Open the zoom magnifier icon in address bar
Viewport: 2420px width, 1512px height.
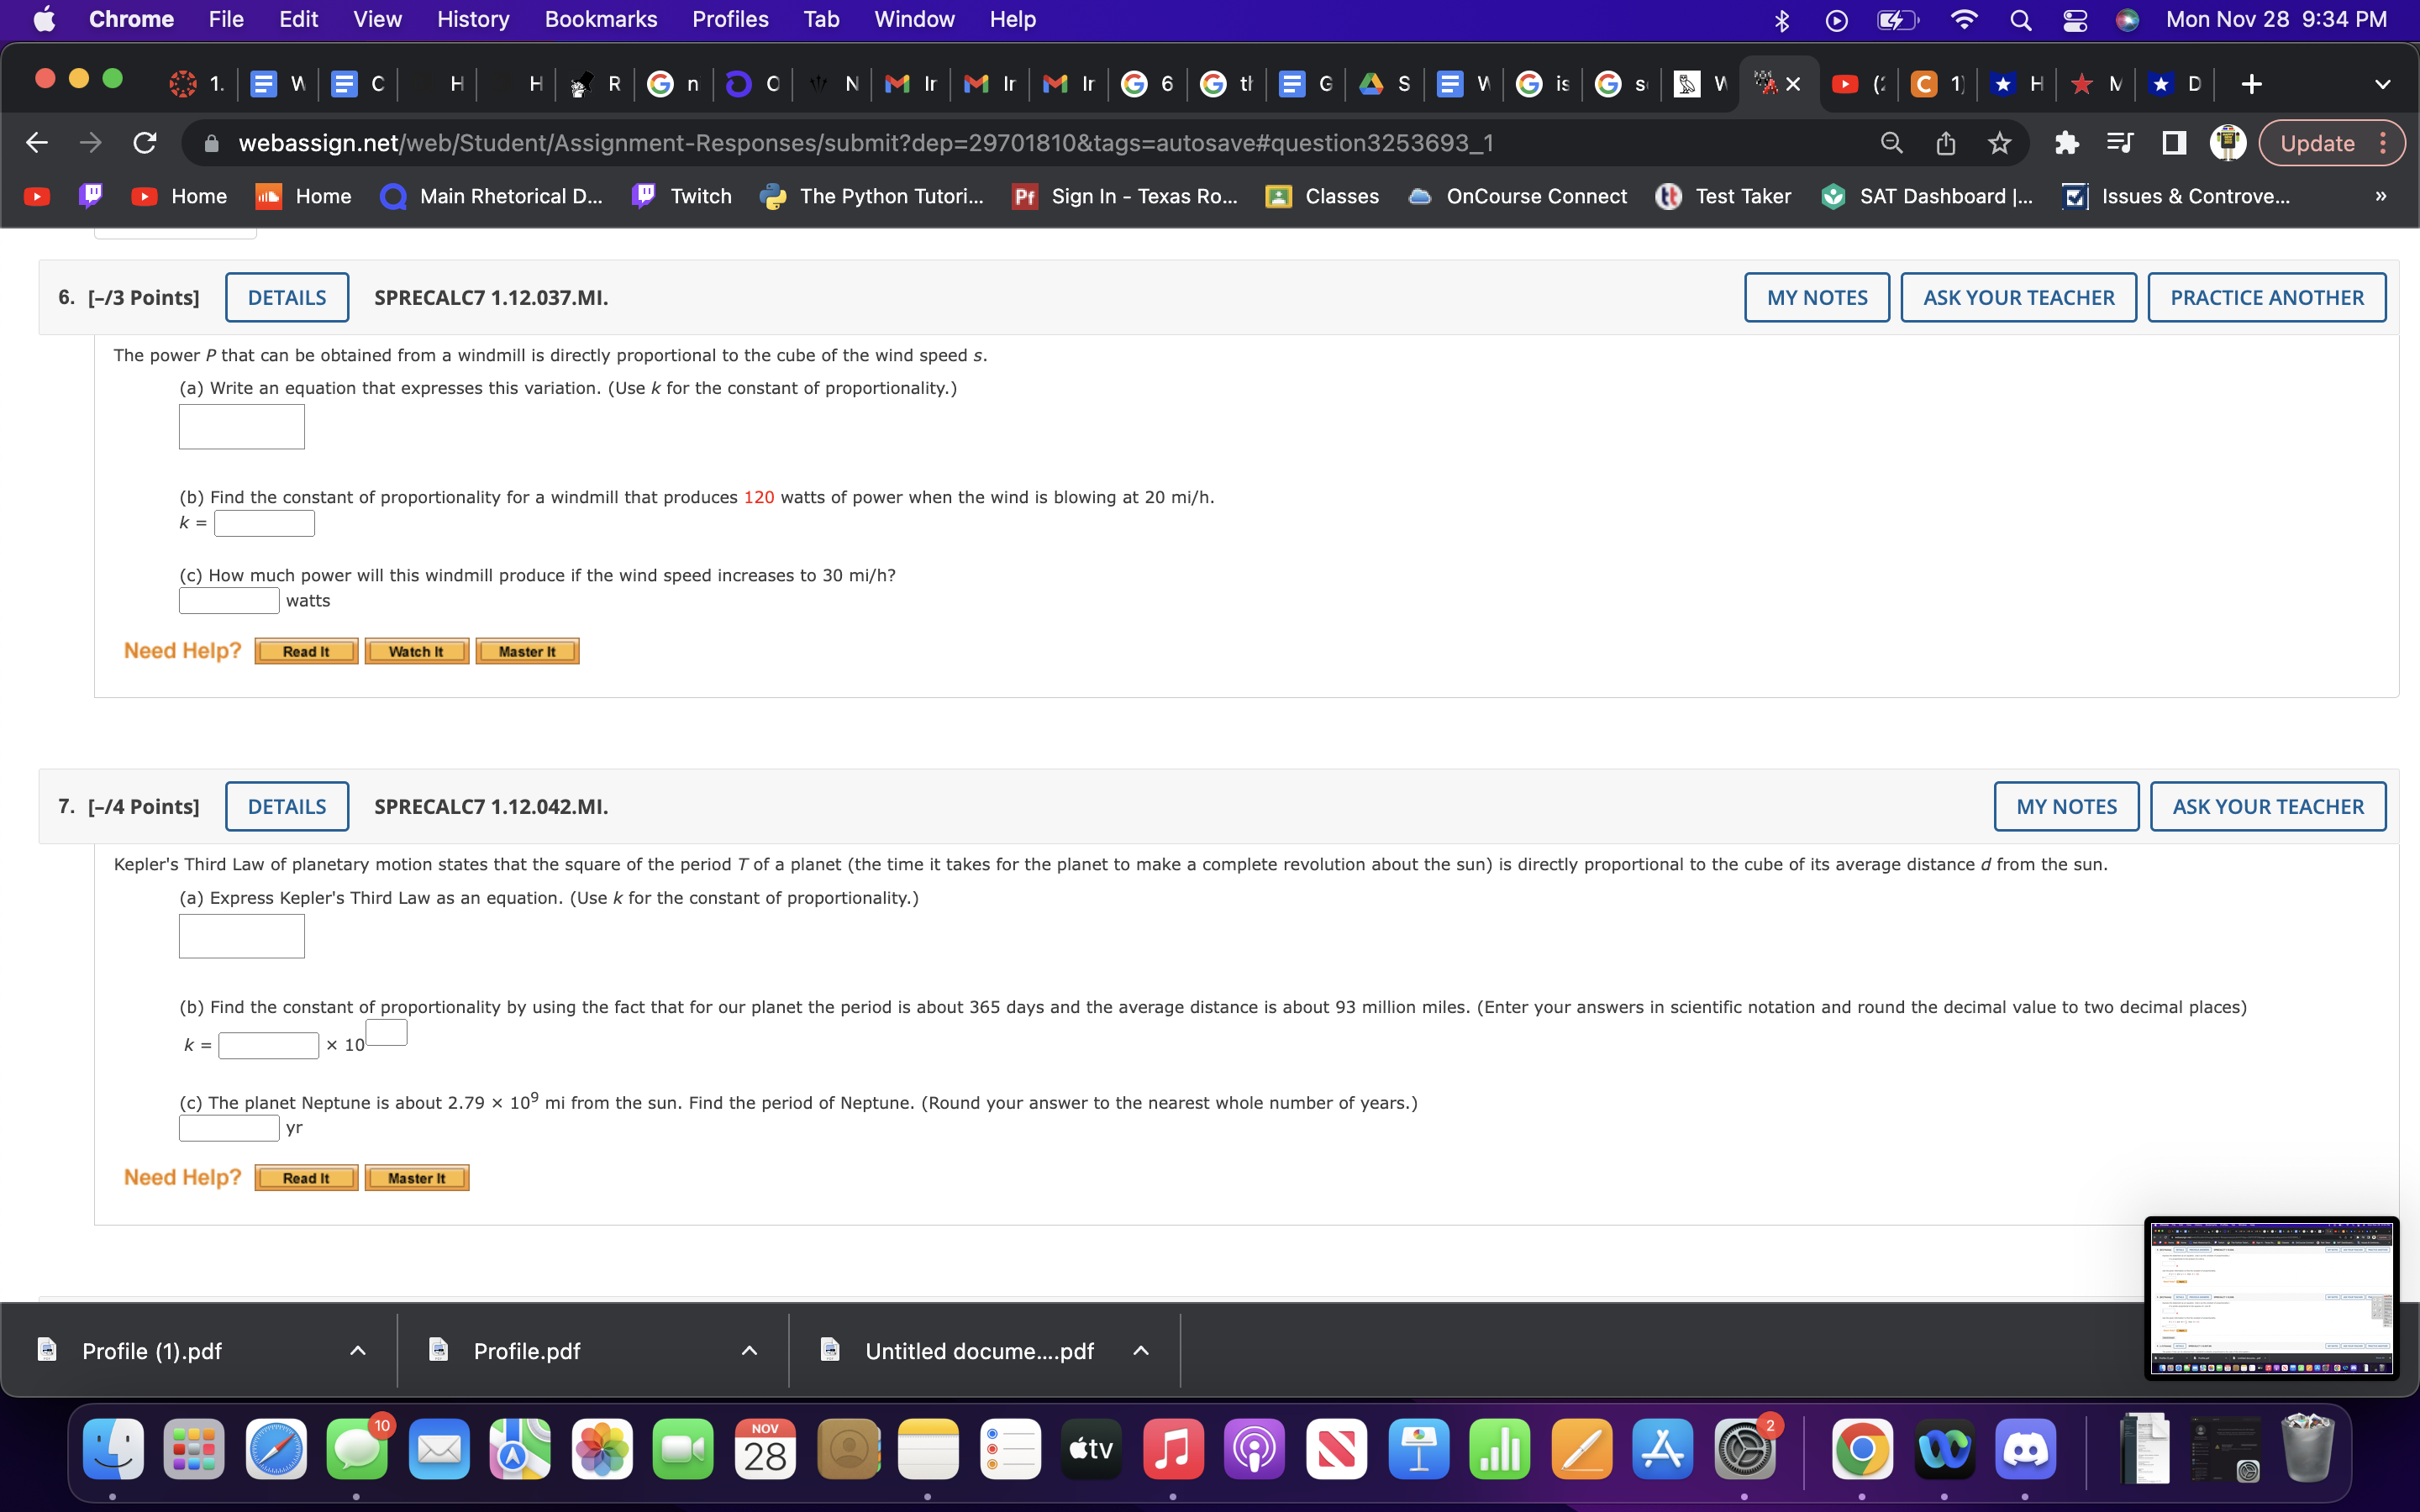[x=1891, y=143]
